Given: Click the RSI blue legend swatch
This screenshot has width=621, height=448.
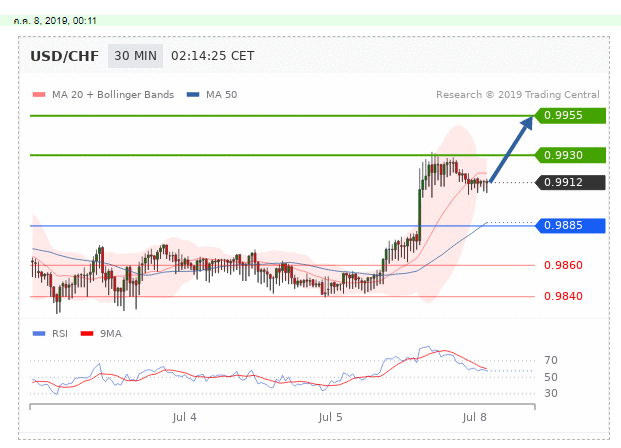Looking at the screenshot, I should click(39, 334).
